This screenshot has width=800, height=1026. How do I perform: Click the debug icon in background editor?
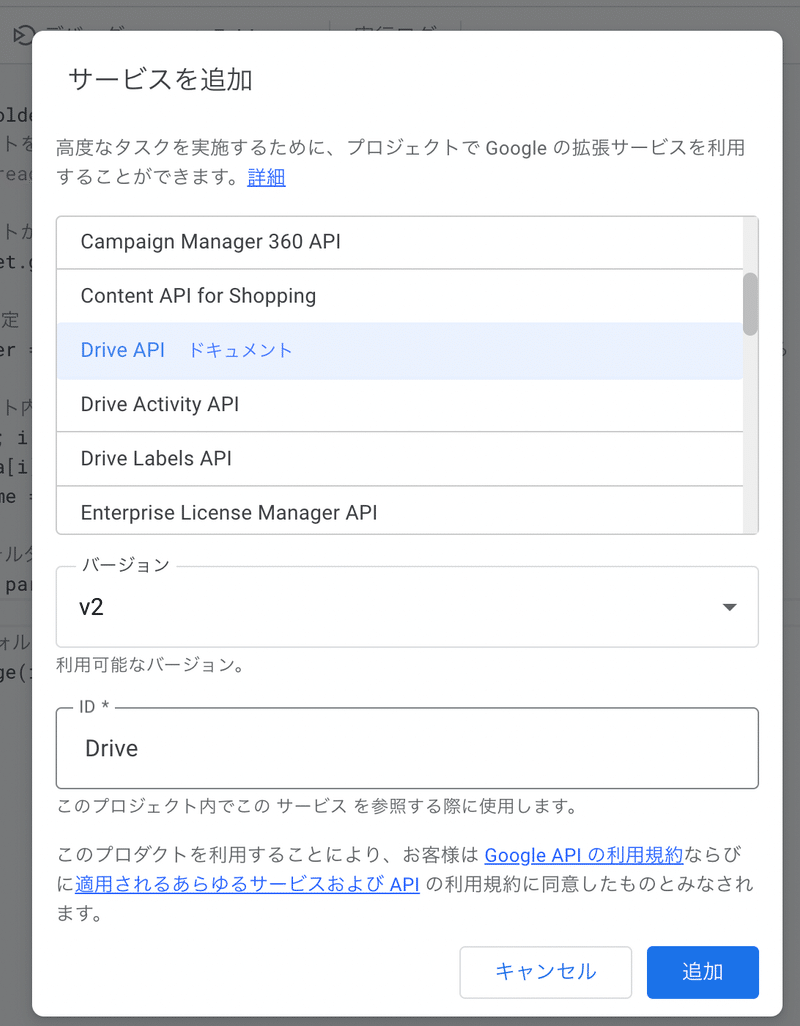pyautogui.click(x=22, y=35)
